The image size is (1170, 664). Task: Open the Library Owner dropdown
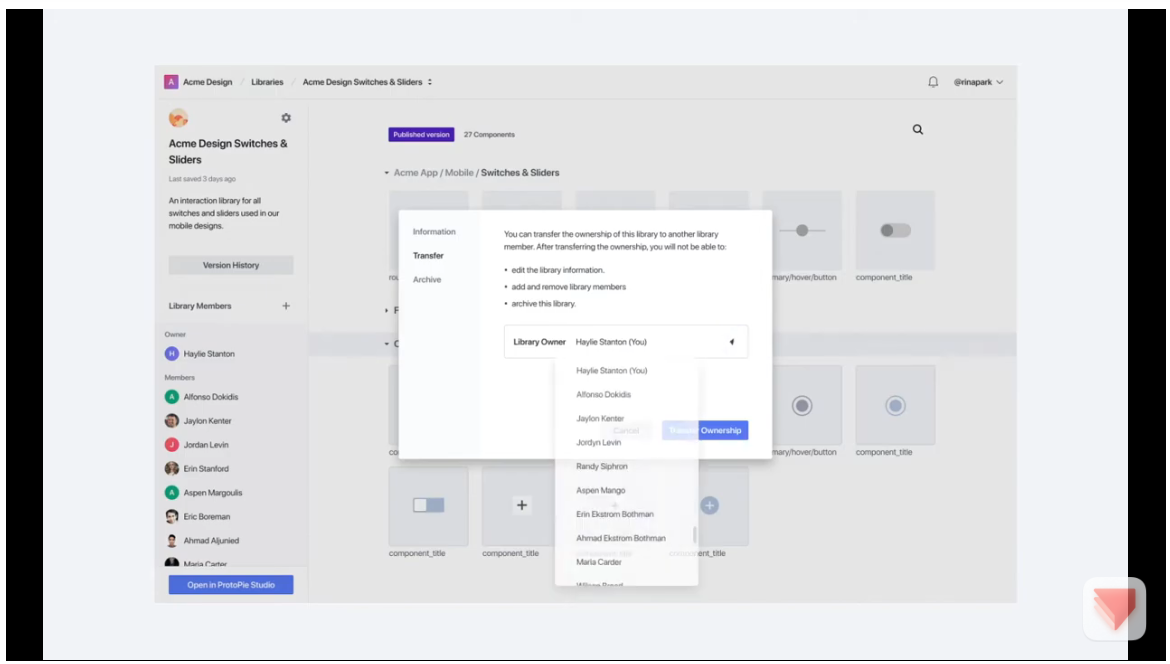626,342
